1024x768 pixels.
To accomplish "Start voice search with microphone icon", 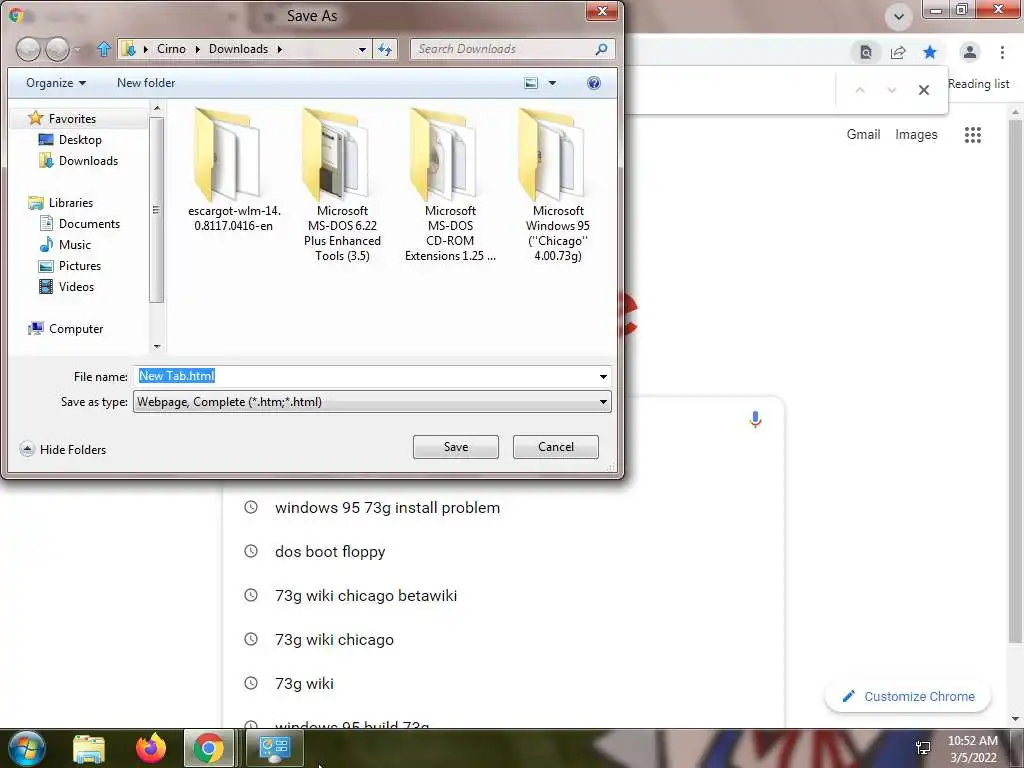I will 756,419.
